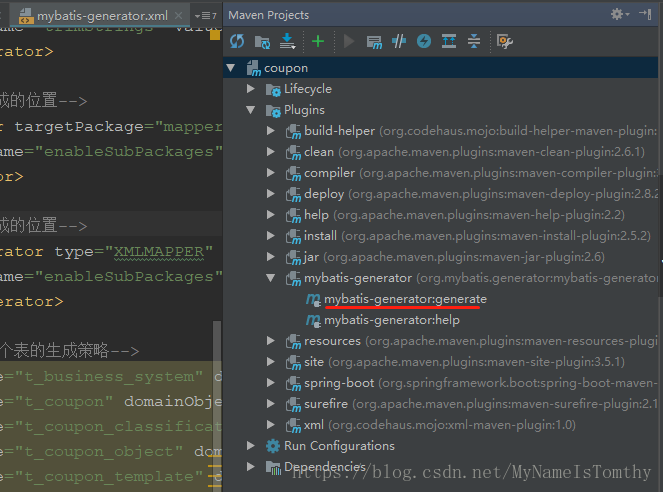This screenshot has width=663, height=492.
Task: Click targetPackage attribute in editor
Action: (x=79, y=127)
